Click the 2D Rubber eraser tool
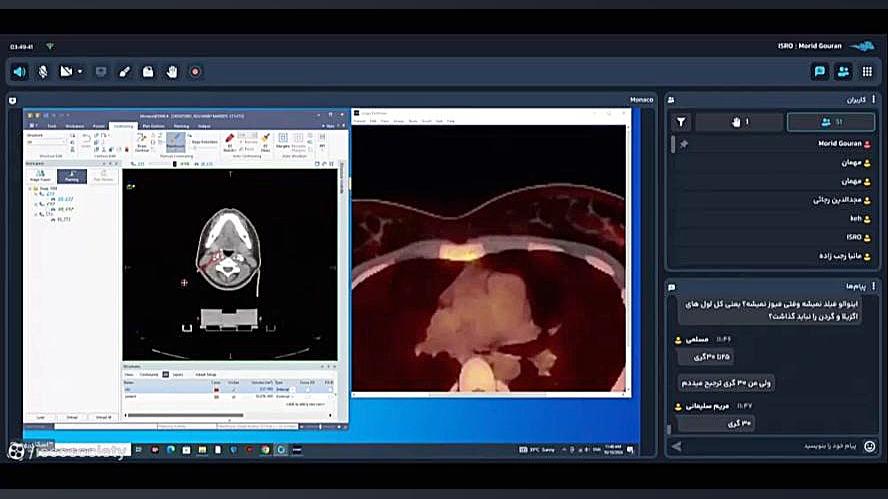Image resolution: width=888 pixels, height=499 pixels. point(229,142)
